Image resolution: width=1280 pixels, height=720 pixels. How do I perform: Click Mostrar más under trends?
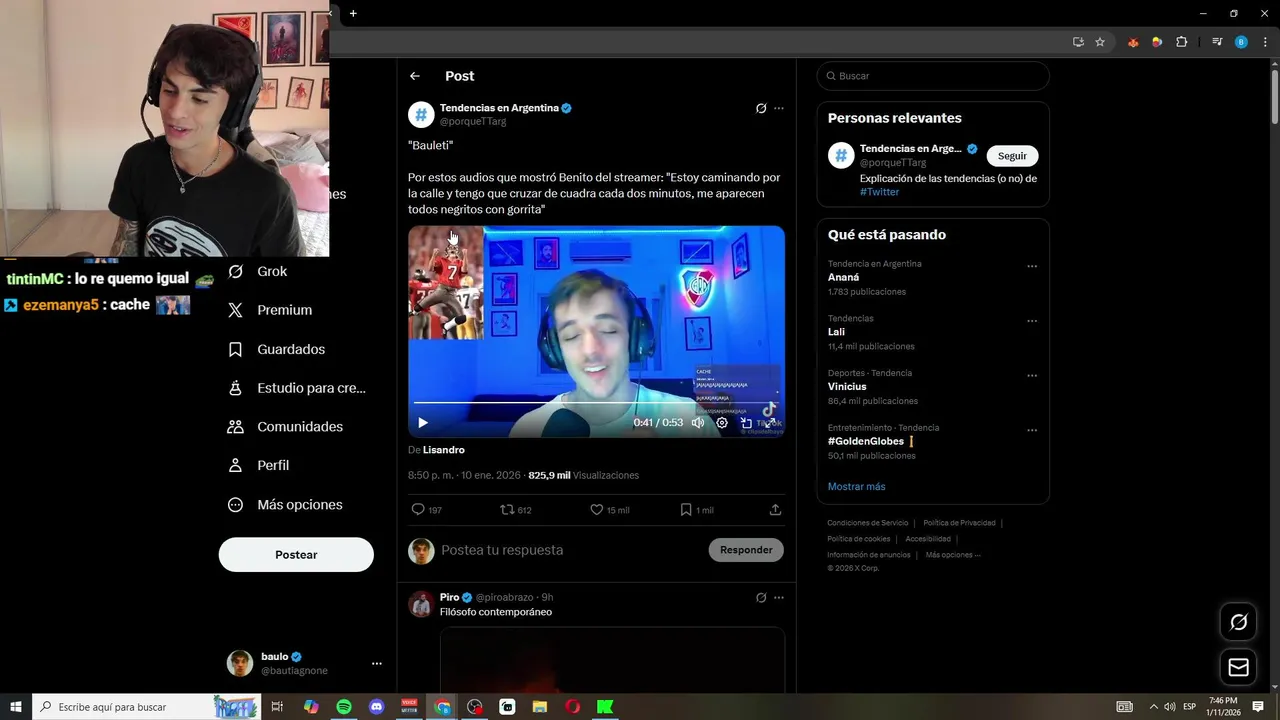[856, 487]
